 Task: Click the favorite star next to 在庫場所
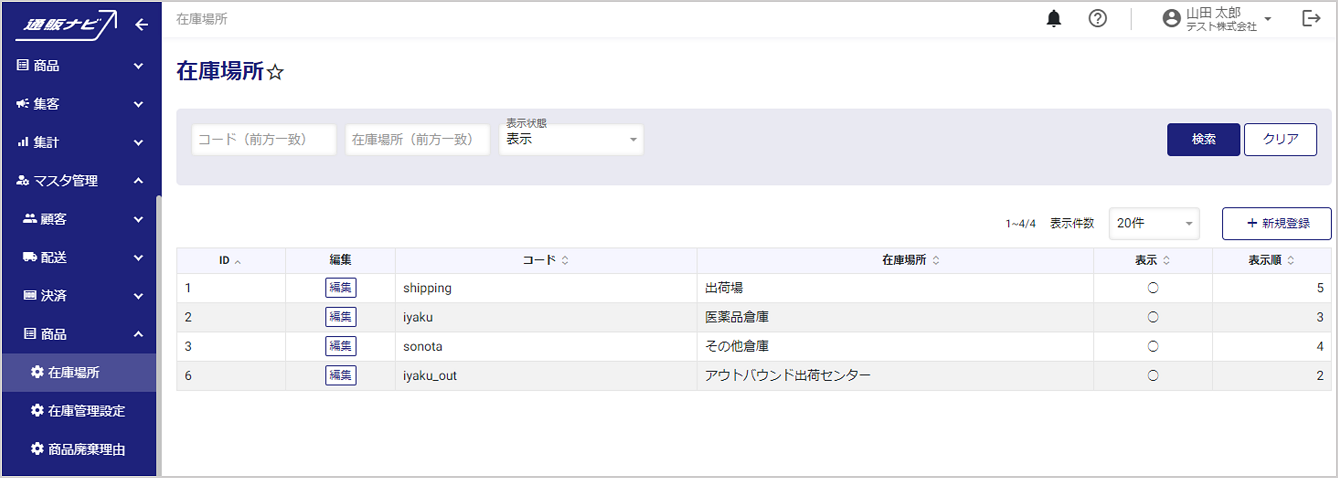click(276, 73)
